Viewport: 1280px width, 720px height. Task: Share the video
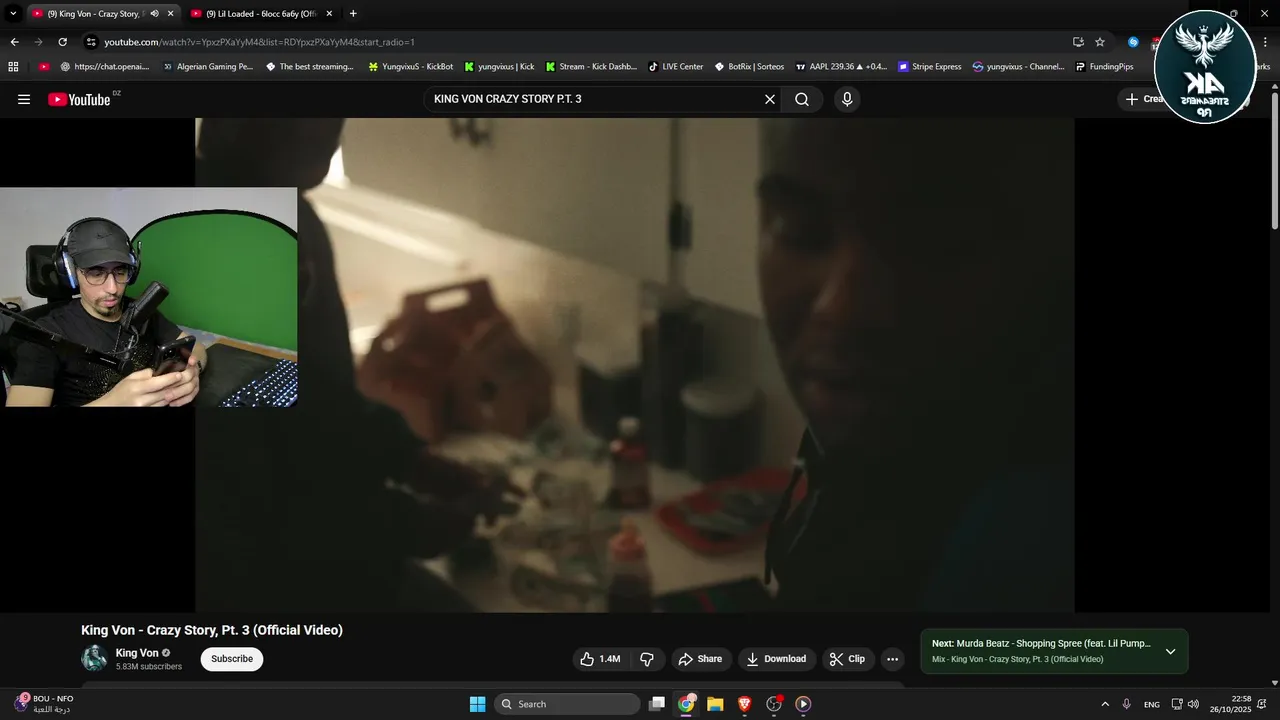pyautogui.click(x=700, y=659)
